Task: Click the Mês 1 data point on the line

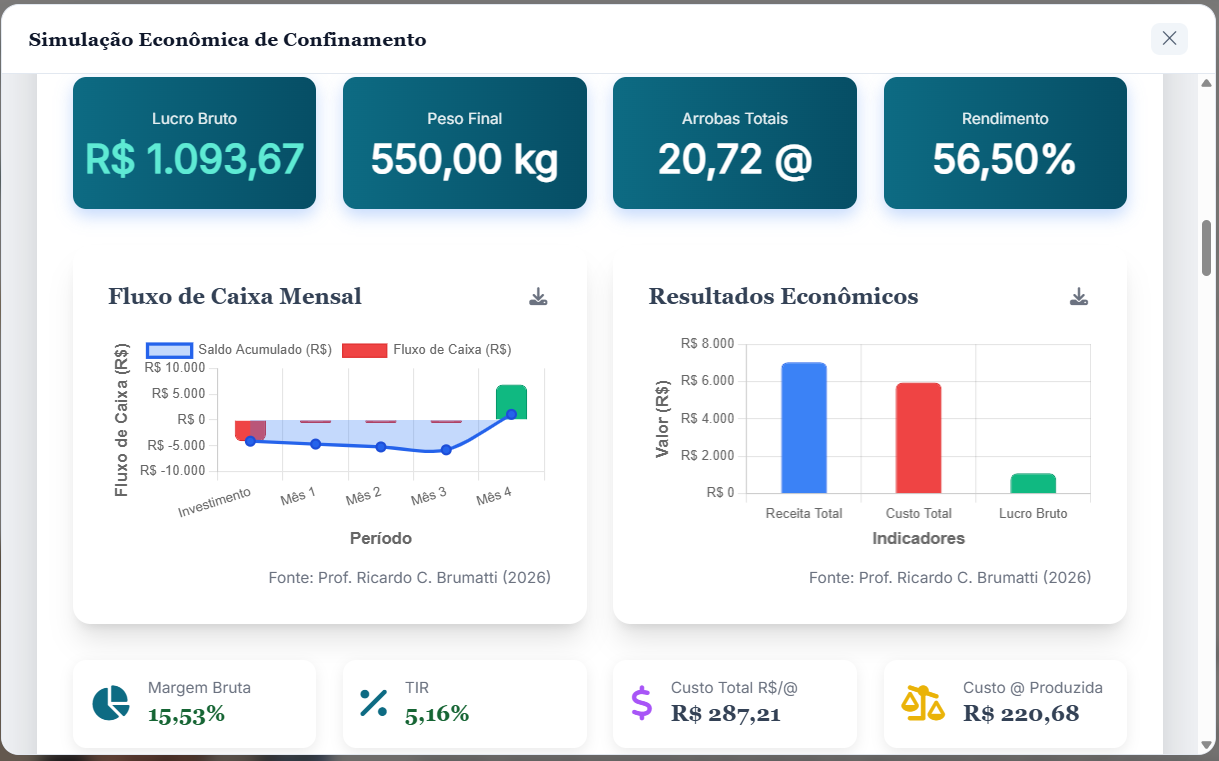Action: pyautogui.click(x=315, y=444)
